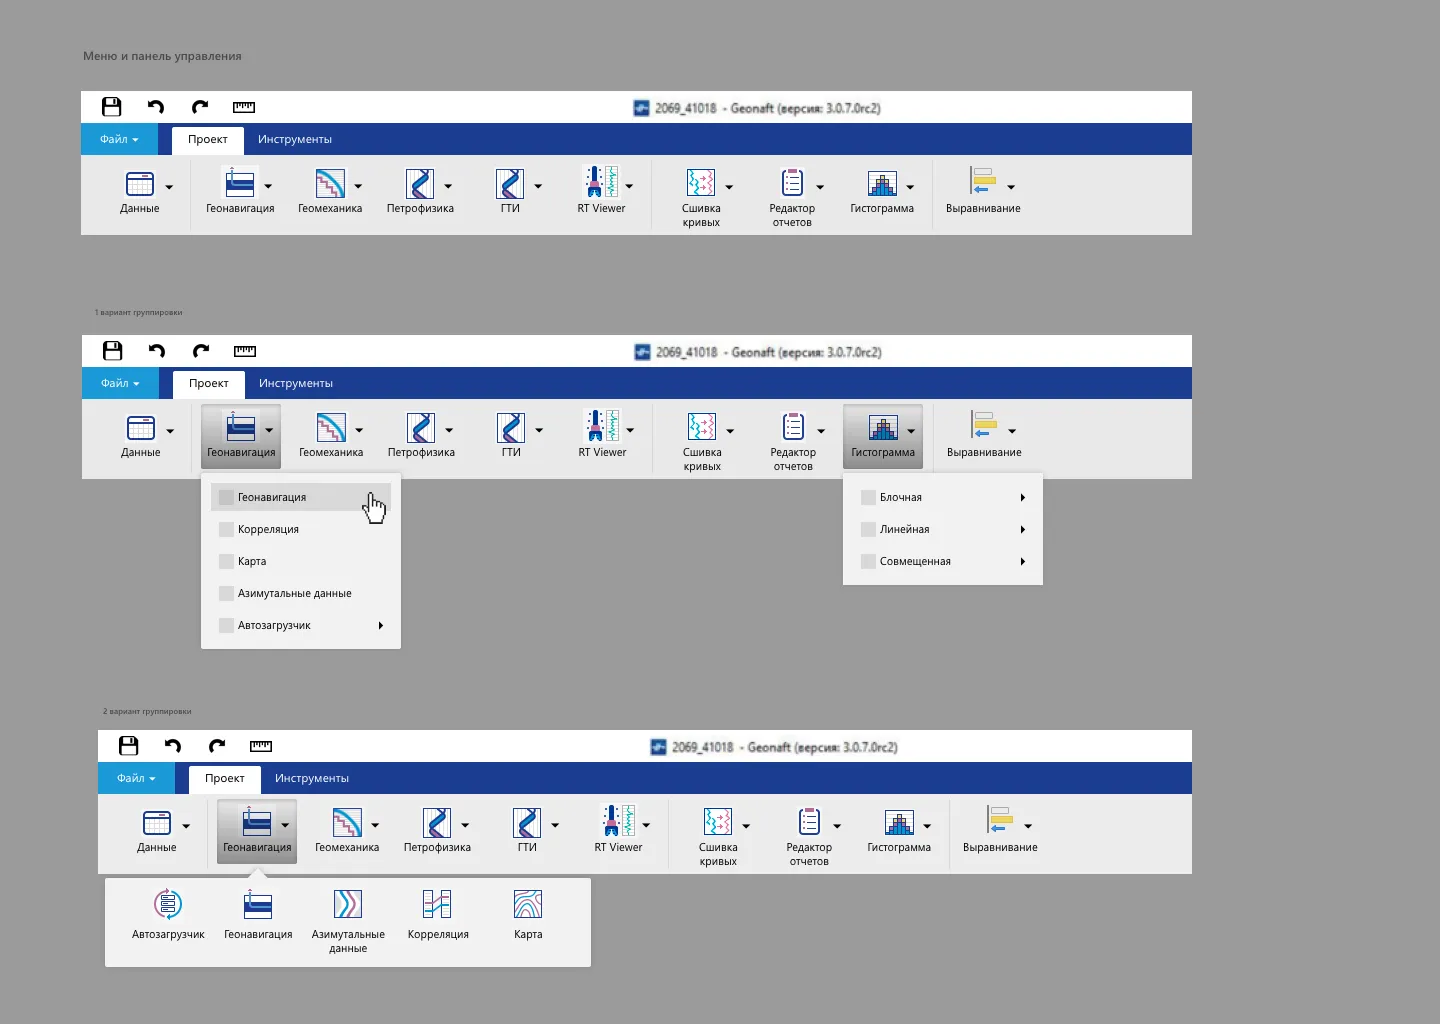Expand the Блочная submenu arrow
1440x1024 pixels.
[1023, 497]
